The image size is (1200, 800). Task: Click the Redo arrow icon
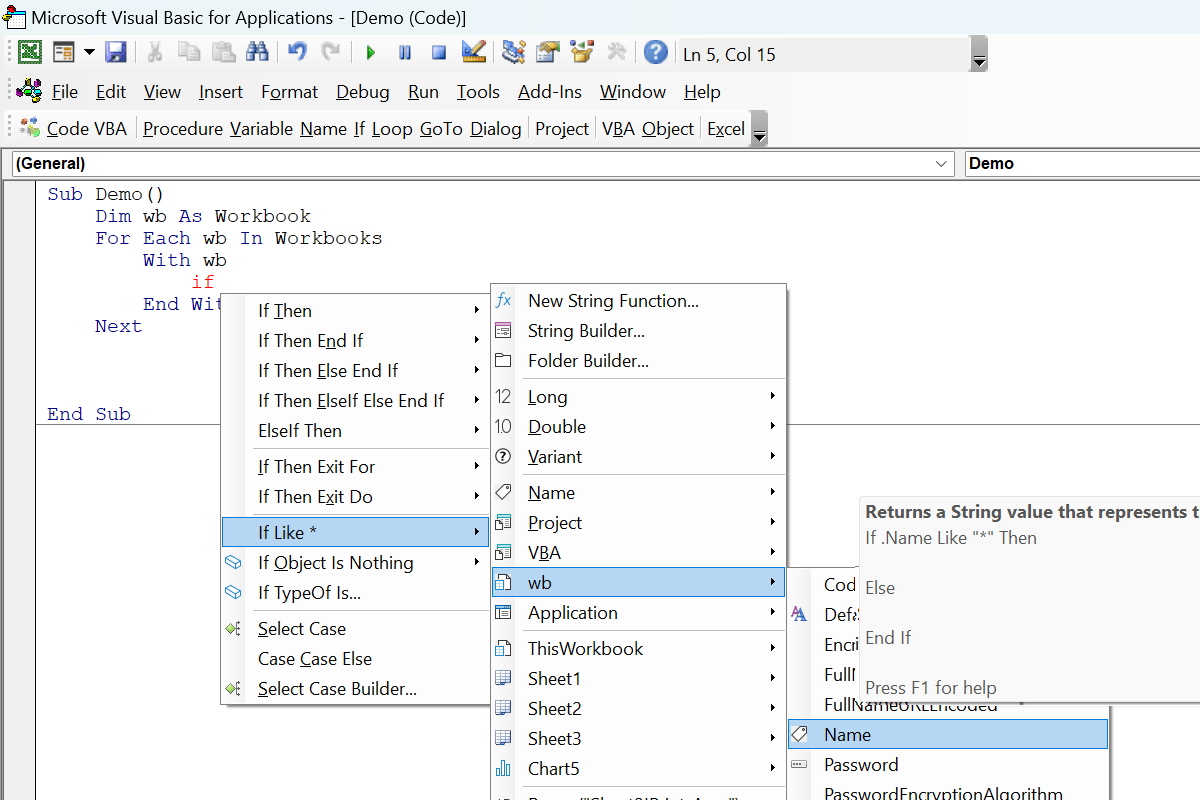coord(330,53)
